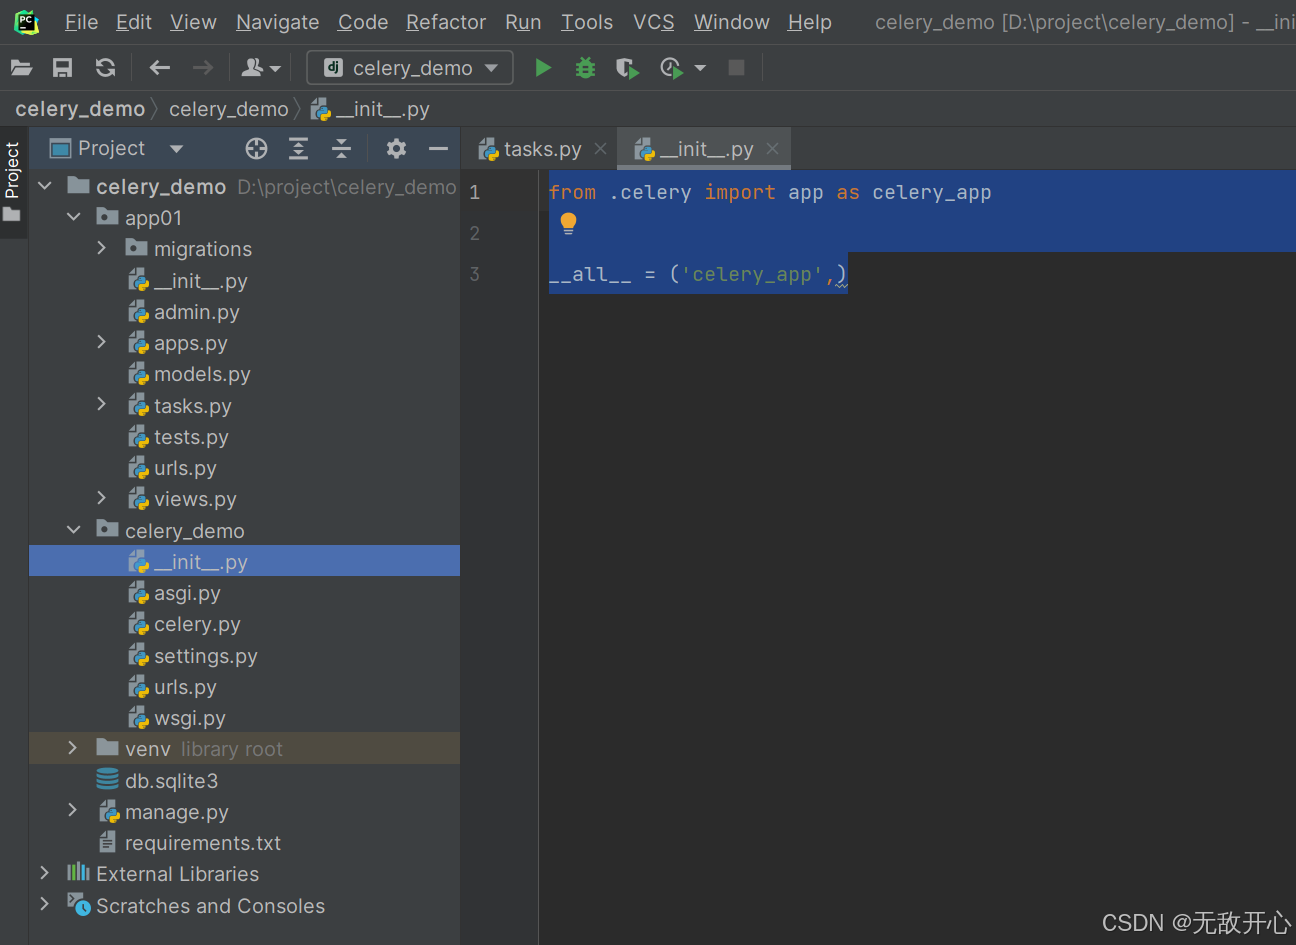Open the VCS menu
Image resolution: width=1296 pixels, height=945 pixels.
point(654,22)
